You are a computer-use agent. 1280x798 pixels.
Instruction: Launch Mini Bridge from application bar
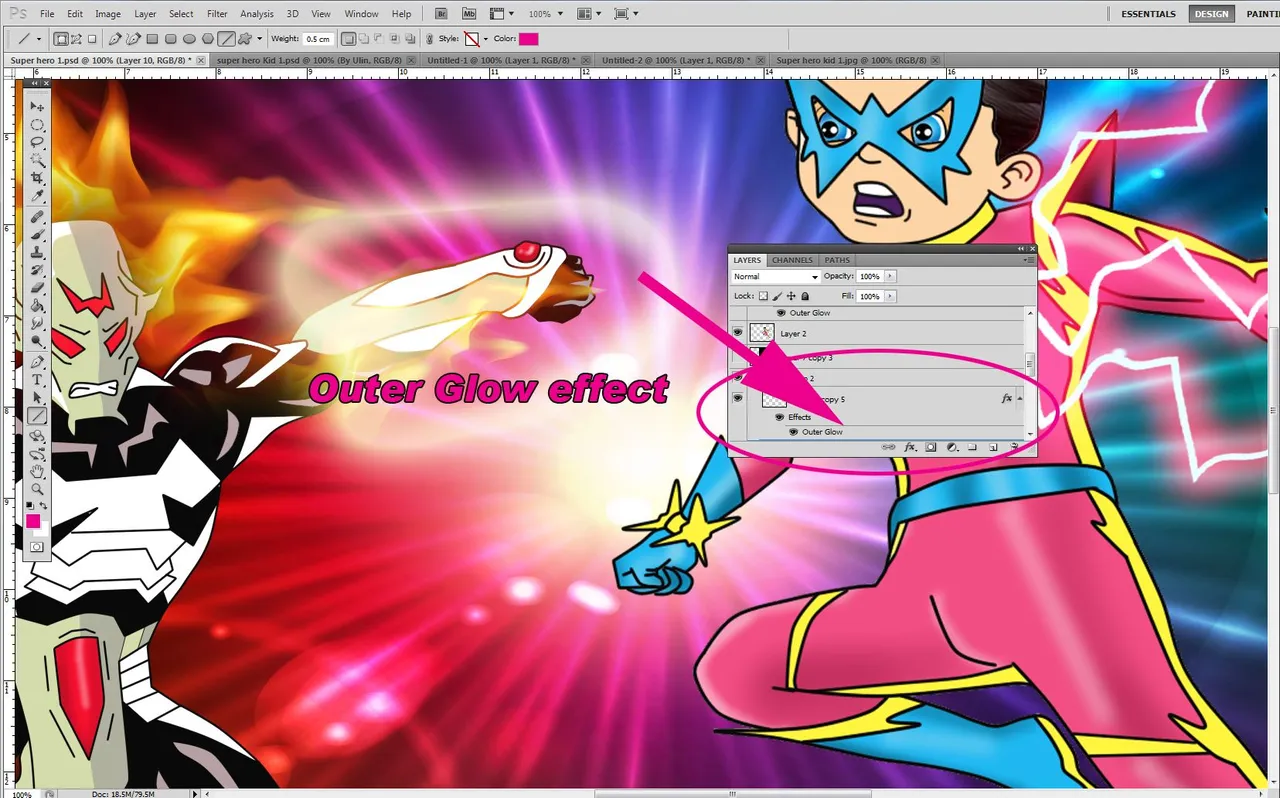(468, 14)
